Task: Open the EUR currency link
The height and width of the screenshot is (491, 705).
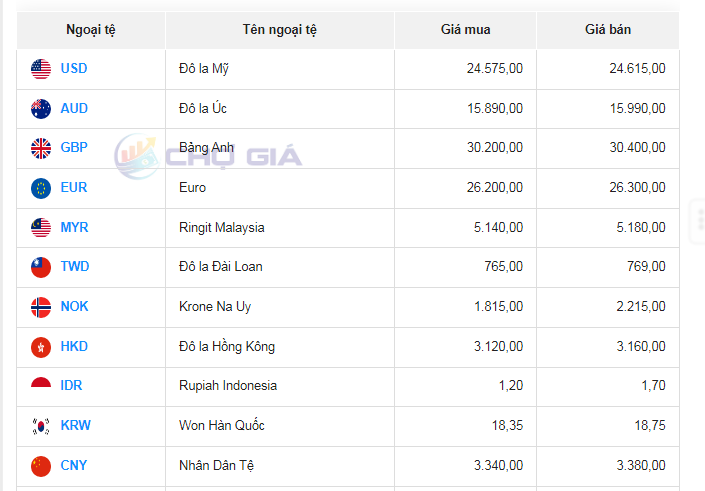Action: pyautogui.click(x=74, y=188)
